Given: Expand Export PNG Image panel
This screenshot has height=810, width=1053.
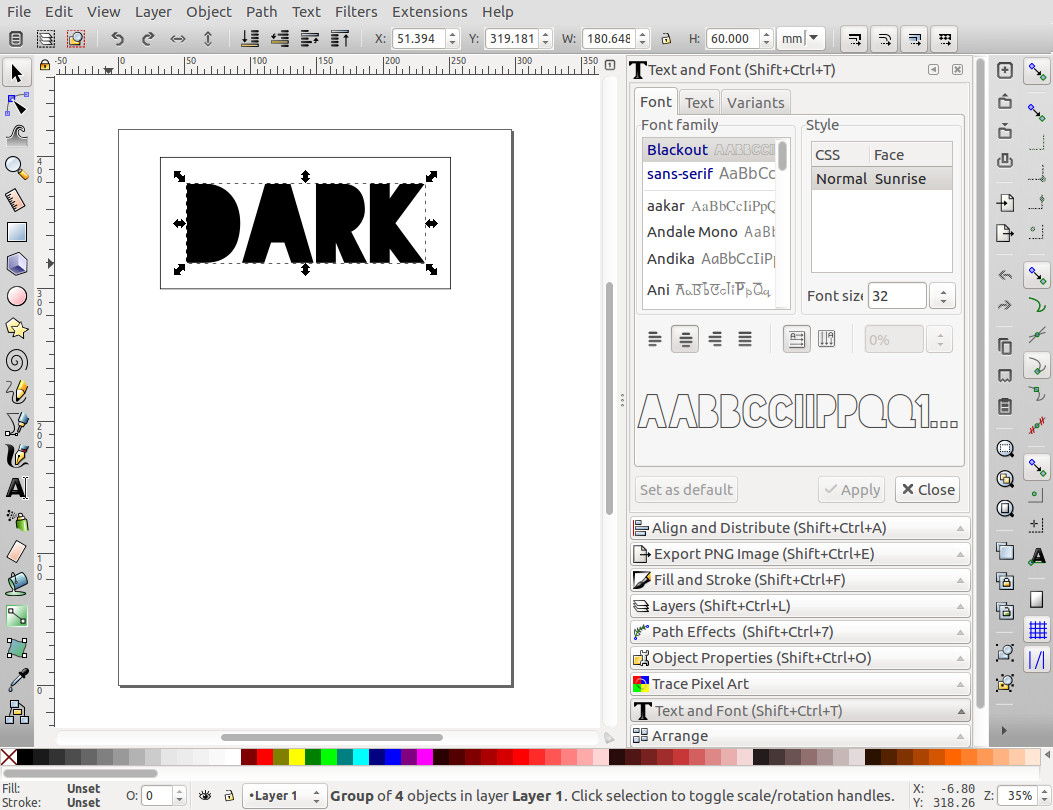Looking at the screenshot, I should pyautogui.click(x=800, y=554).
